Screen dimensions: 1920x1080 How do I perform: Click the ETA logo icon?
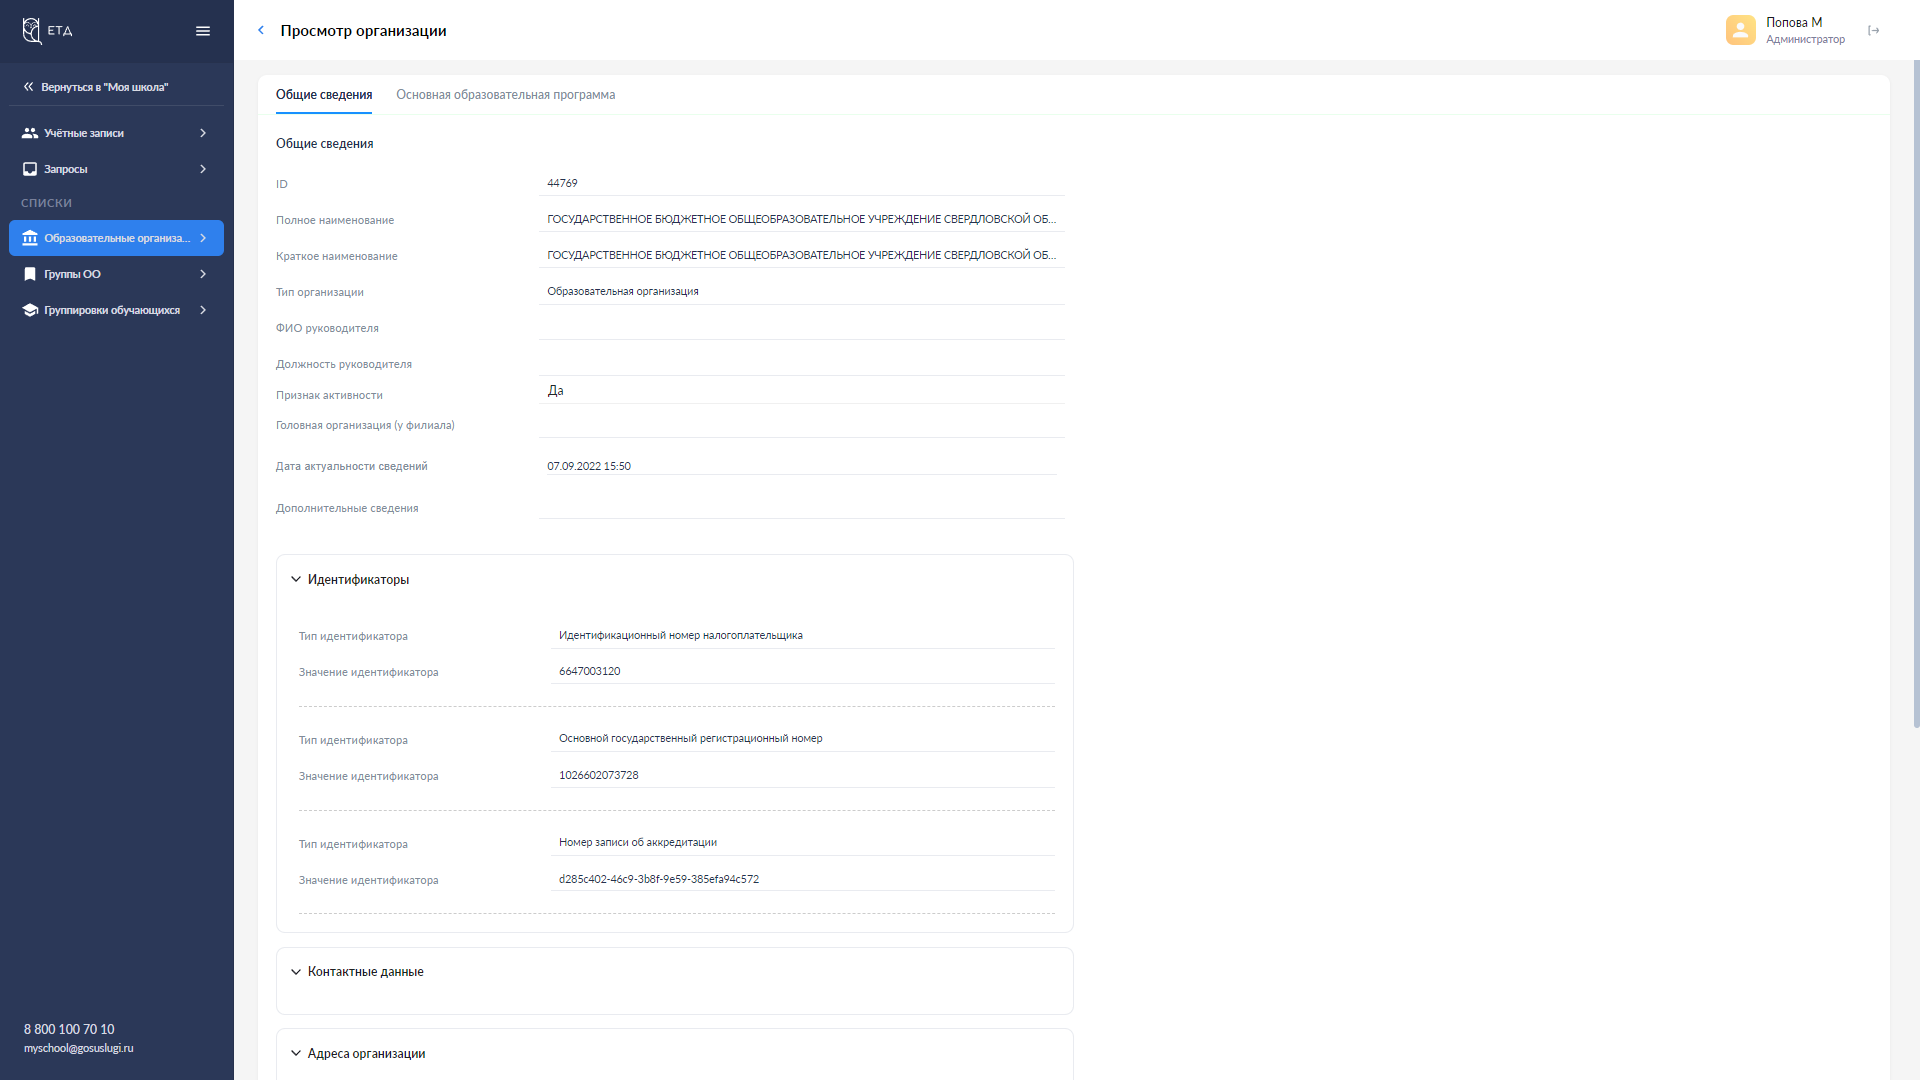(x=32, y=31)
